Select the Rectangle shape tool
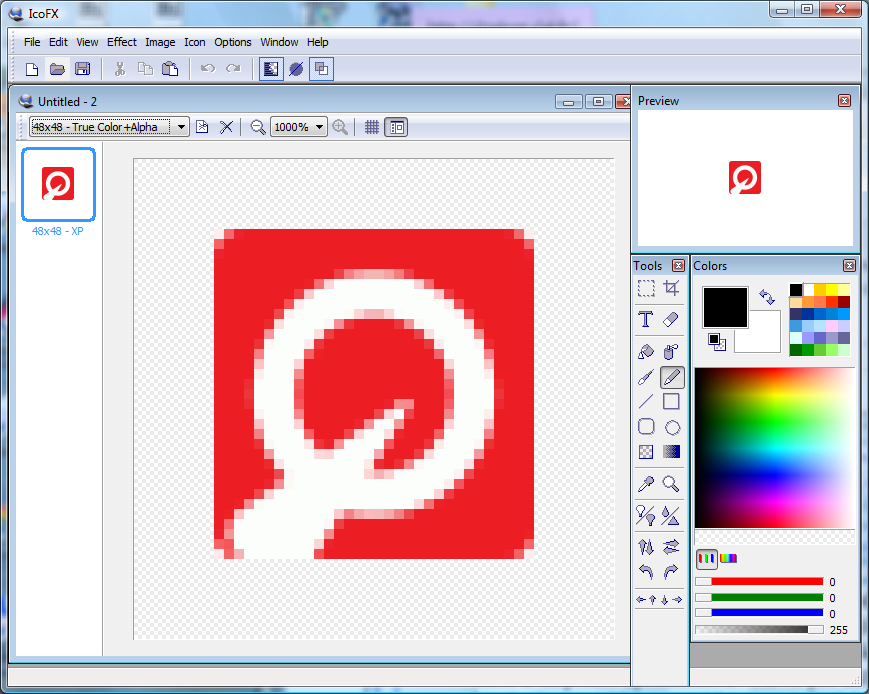869x694 pixels. tap(671, 401)
